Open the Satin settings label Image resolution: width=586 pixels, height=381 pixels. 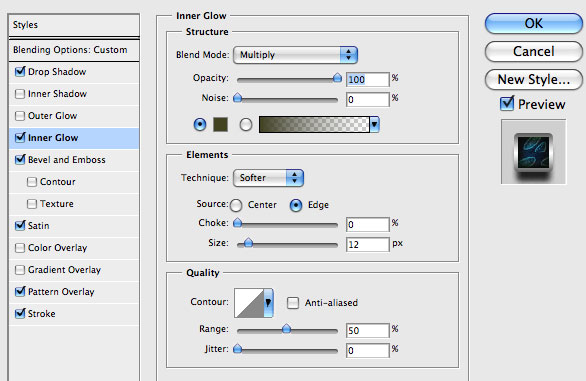coord(38,225)
